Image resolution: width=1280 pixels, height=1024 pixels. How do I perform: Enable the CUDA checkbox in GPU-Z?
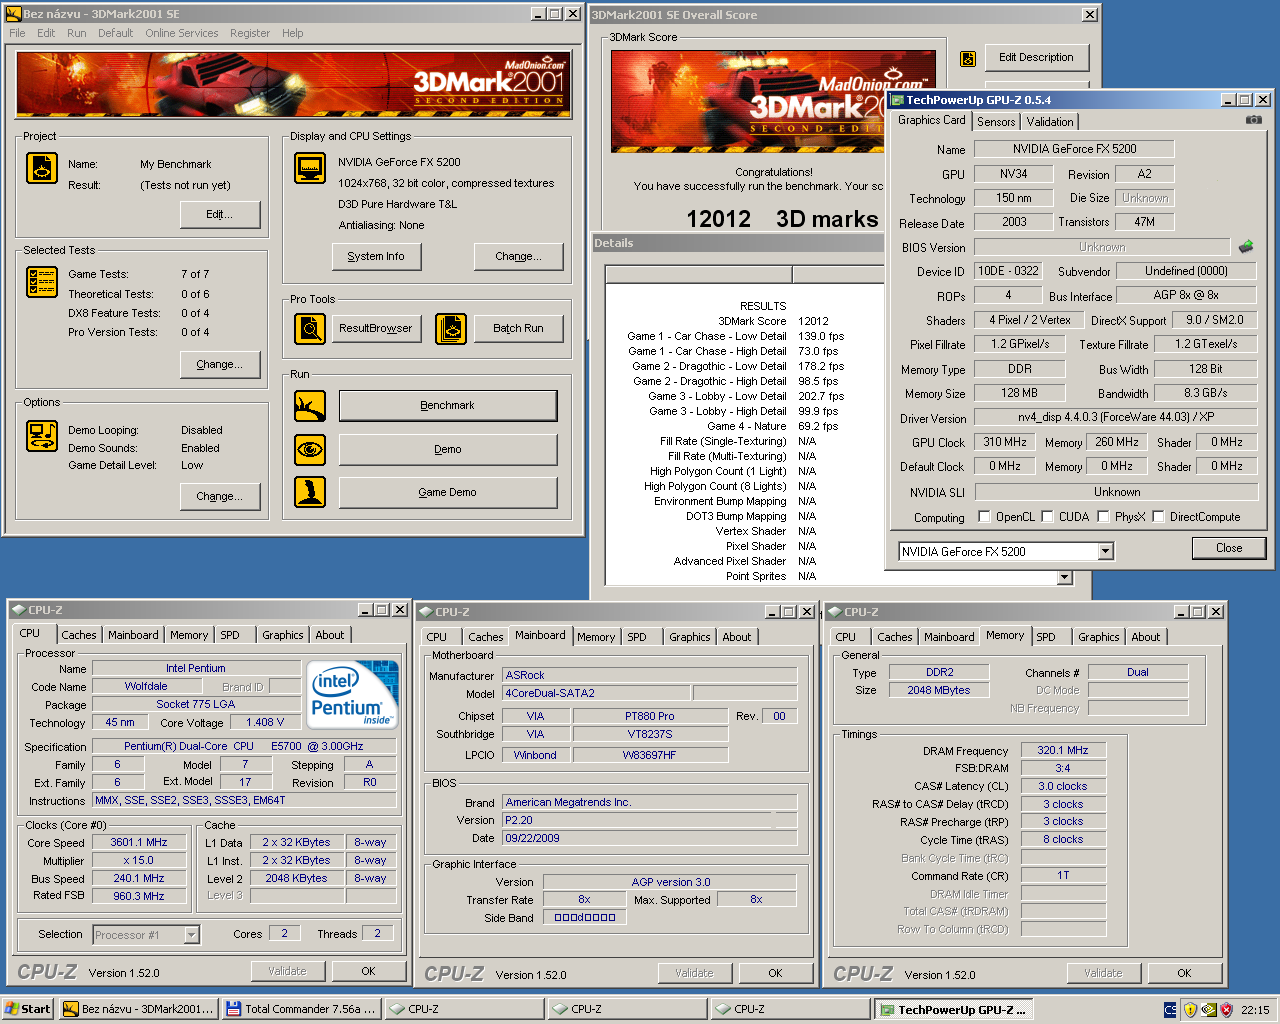tap(1047, 517)
